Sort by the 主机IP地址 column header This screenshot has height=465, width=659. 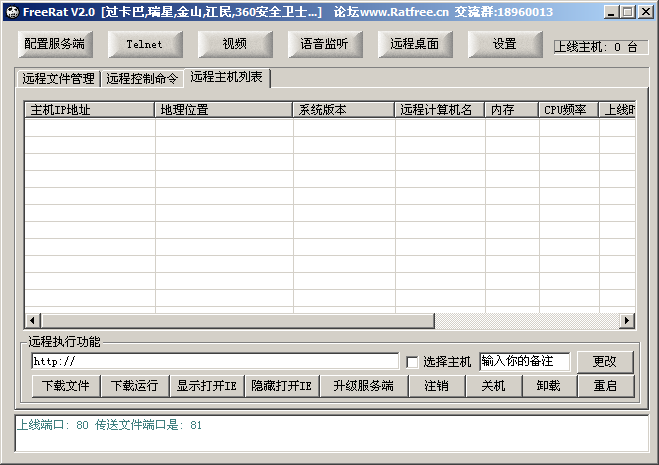tap(89, 110)
